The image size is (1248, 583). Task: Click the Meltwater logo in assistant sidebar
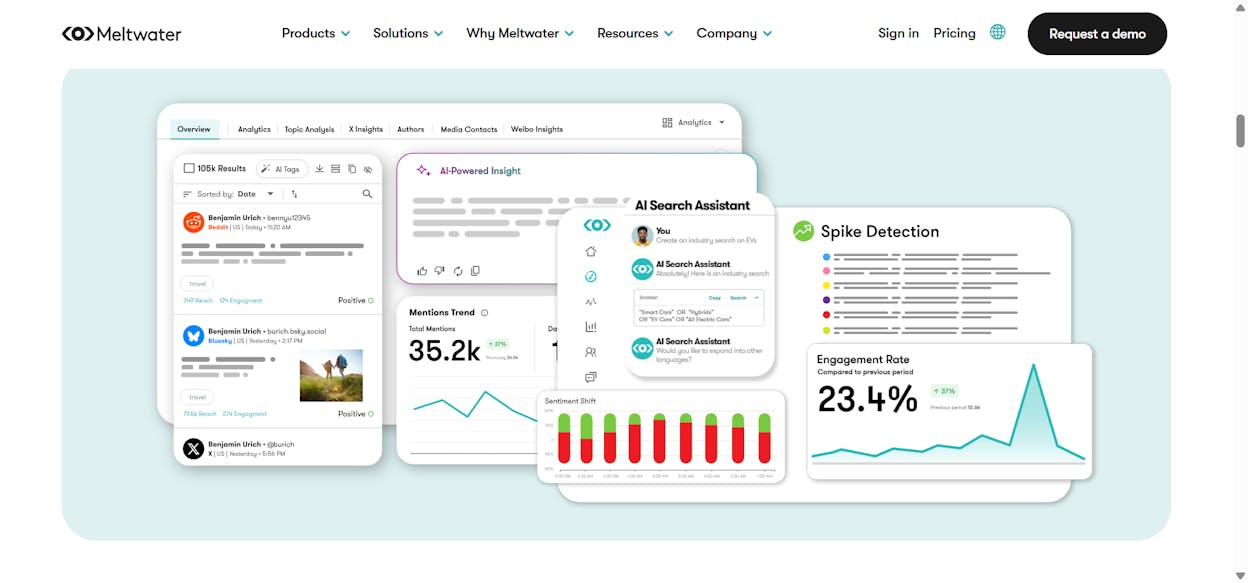(x=597, y=225)
